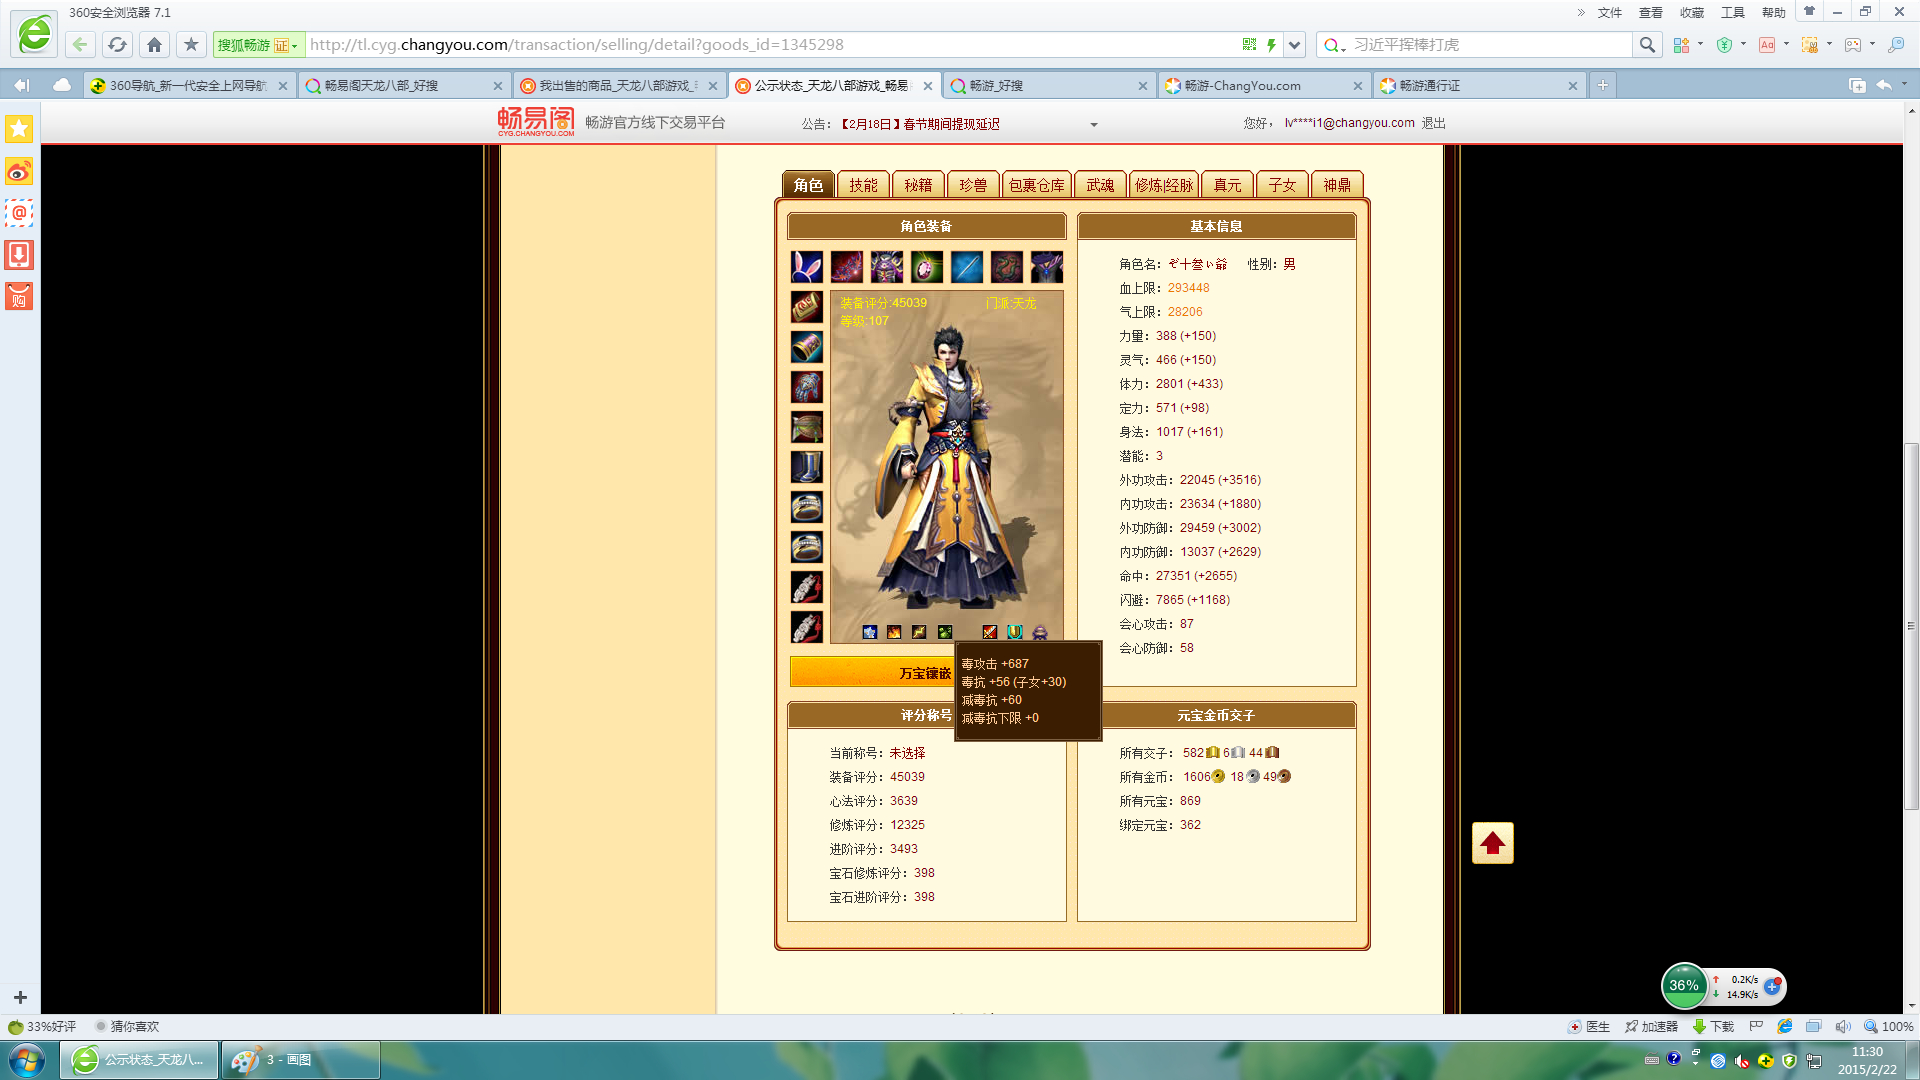Select the 珍兽 tab
This screenshot has height=1080, width=1920.
pyautogui.click(x=973, y=185)
